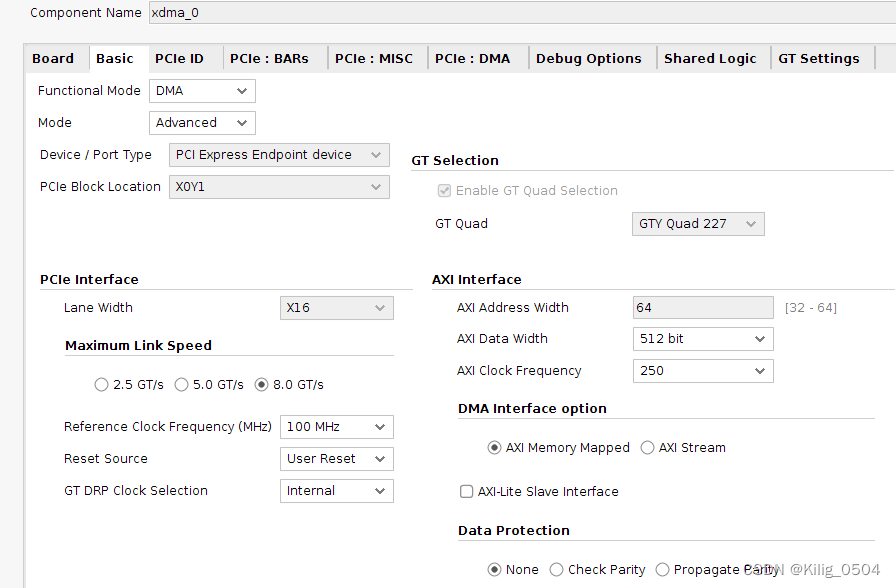Image resolution: width=896 pixels, height=588 pixels.
Task: Choose AXI Stream interface option
Action: click(647, 447)
